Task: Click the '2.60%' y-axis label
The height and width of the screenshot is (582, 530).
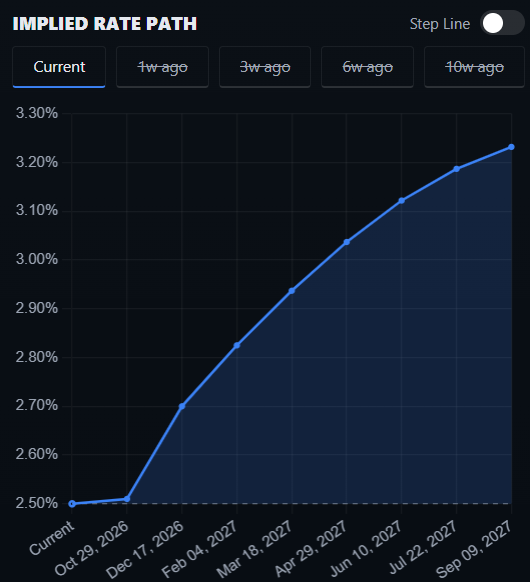Action: pyautogui.click(x=37, y=454)
